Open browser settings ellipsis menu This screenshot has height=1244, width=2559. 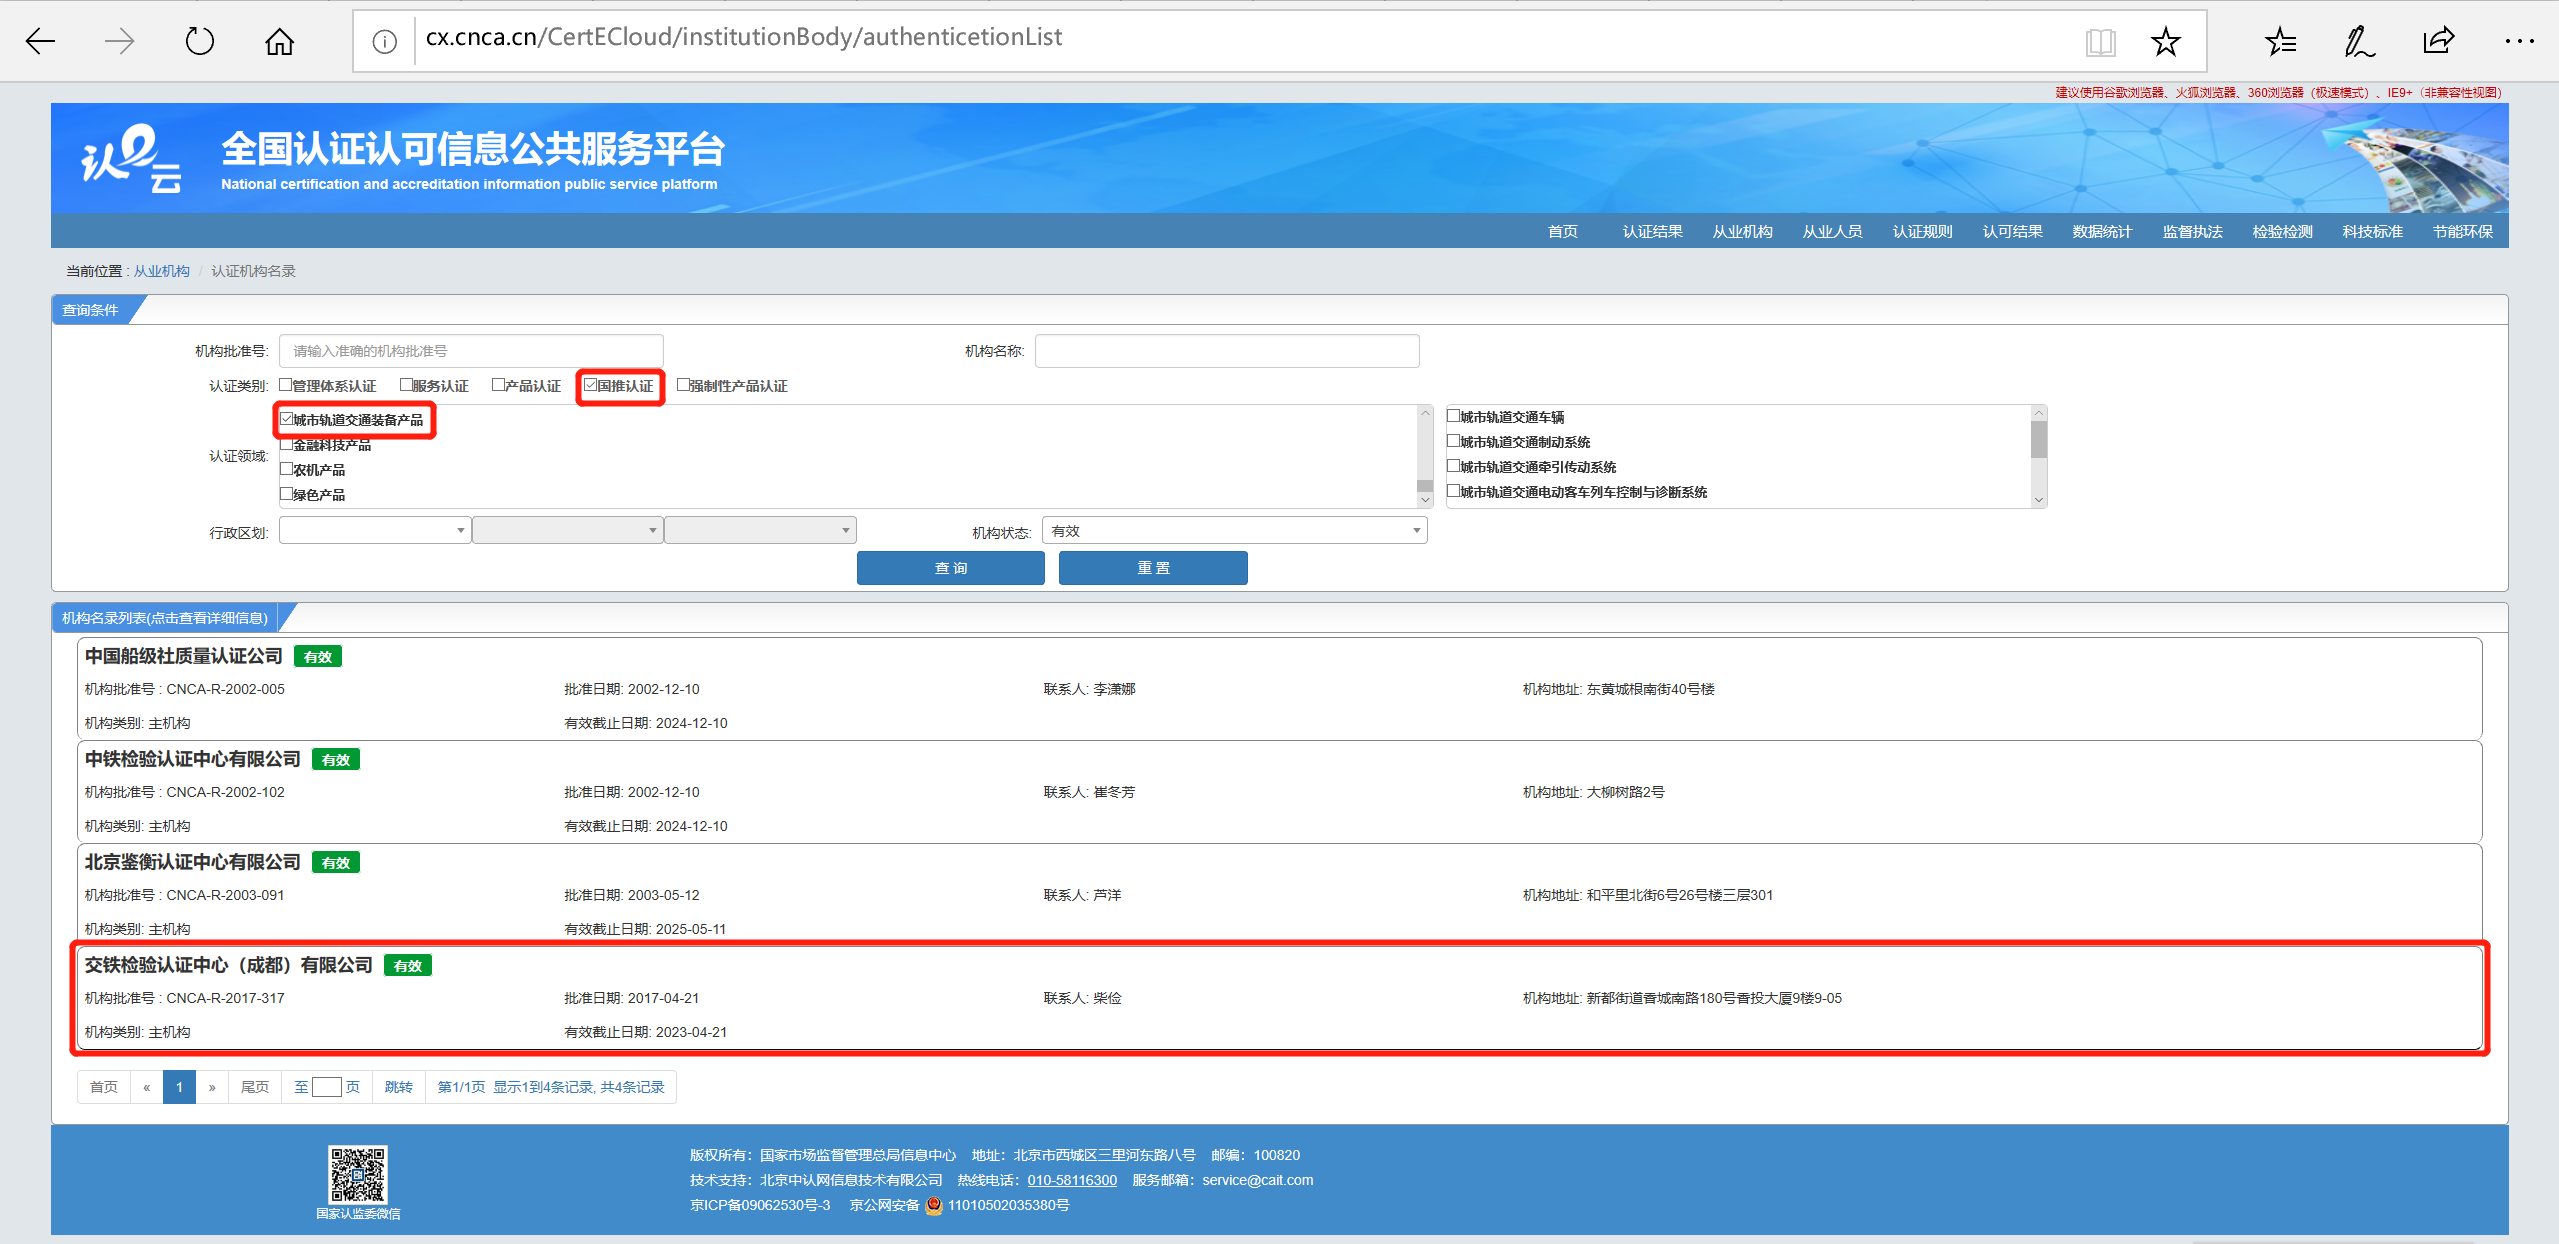click(x=2519, y=41)
